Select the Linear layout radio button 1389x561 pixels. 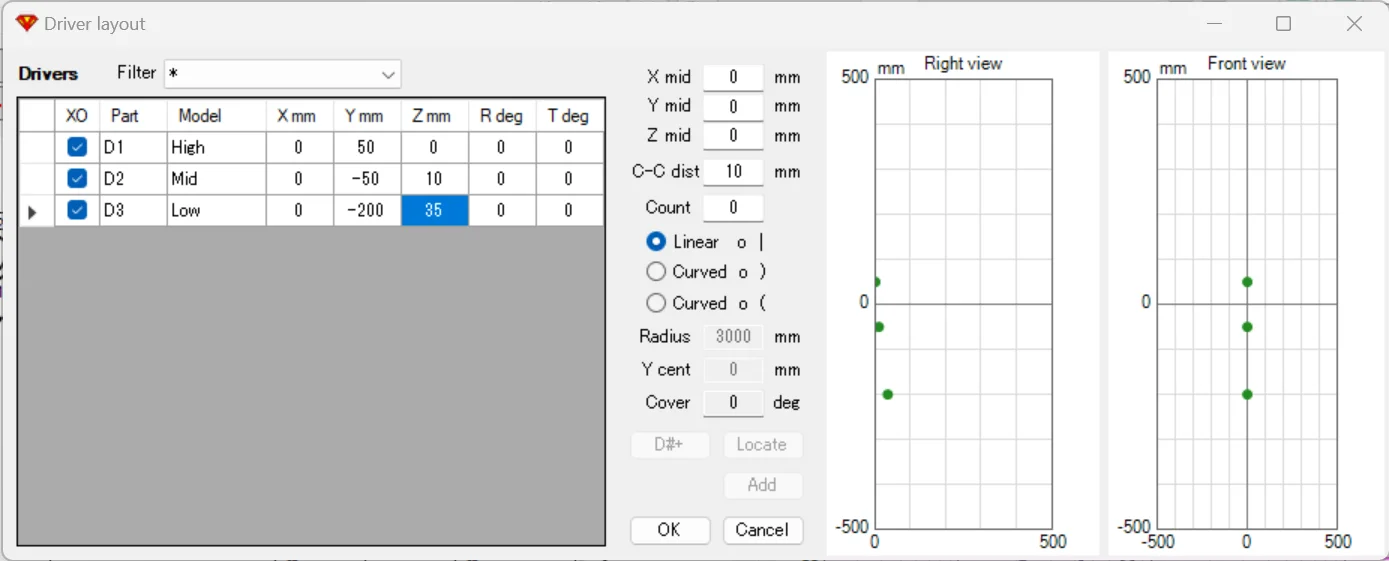pyautogui.click(x=656, y=242)
